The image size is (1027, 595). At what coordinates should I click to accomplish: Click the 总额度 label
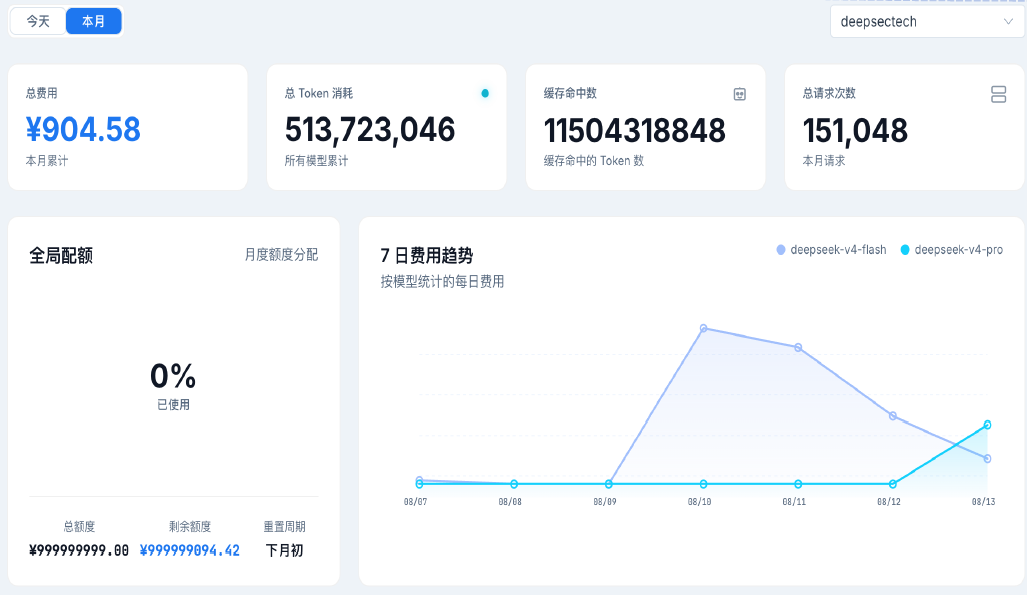(79, 526)
